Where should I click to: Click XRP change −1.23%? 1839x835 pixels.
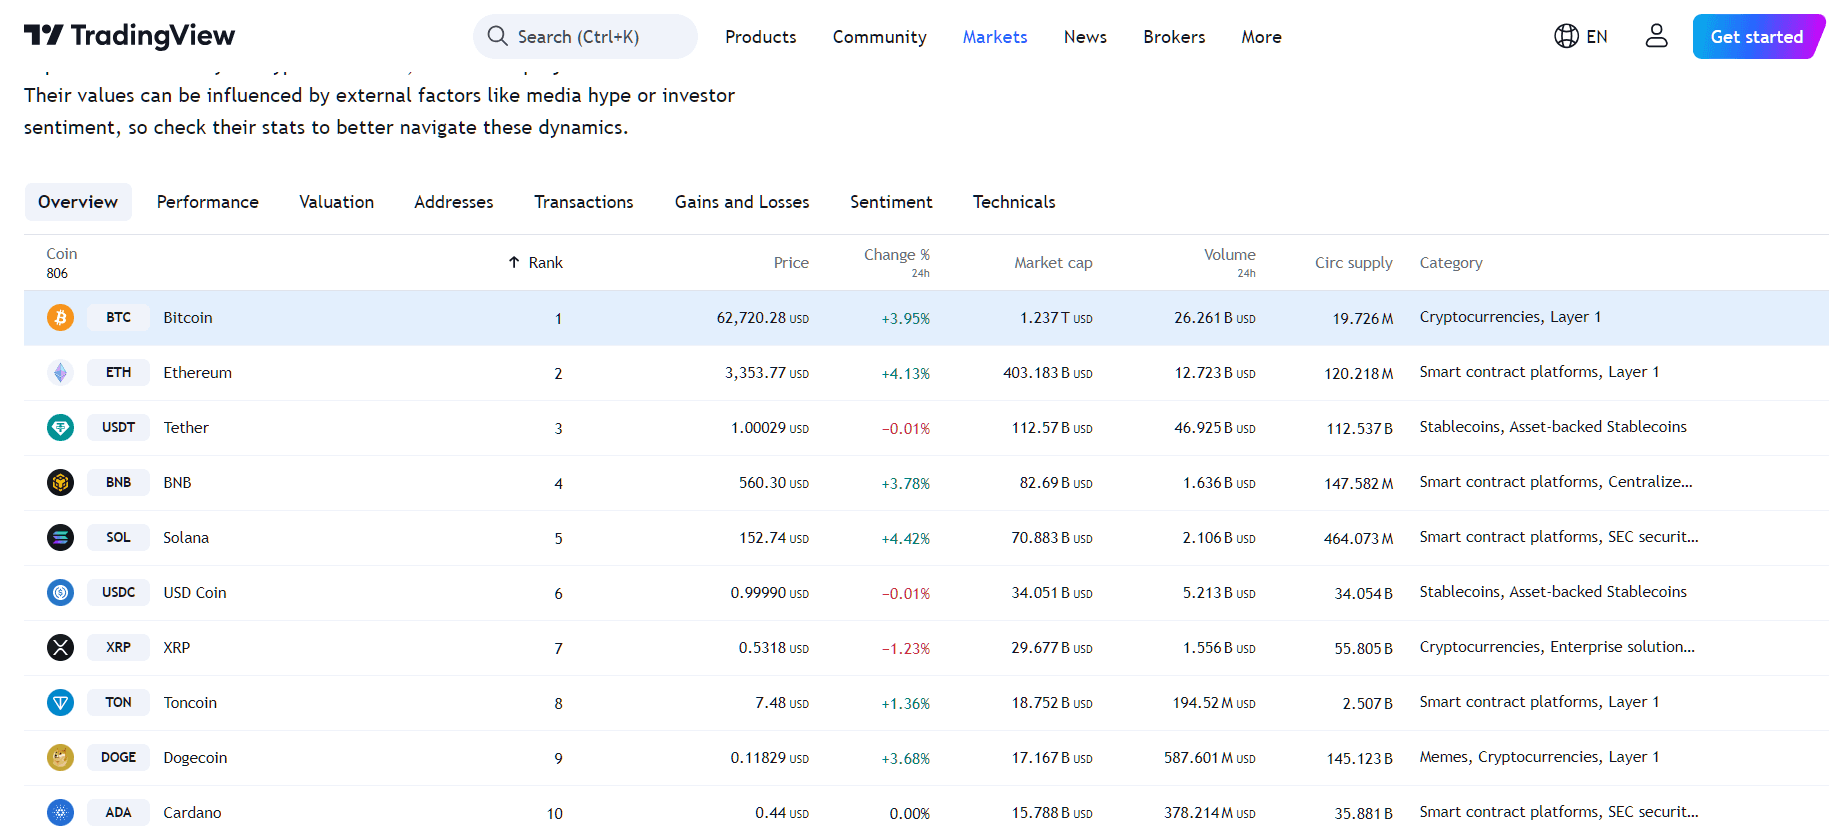(x=906, y=649)
